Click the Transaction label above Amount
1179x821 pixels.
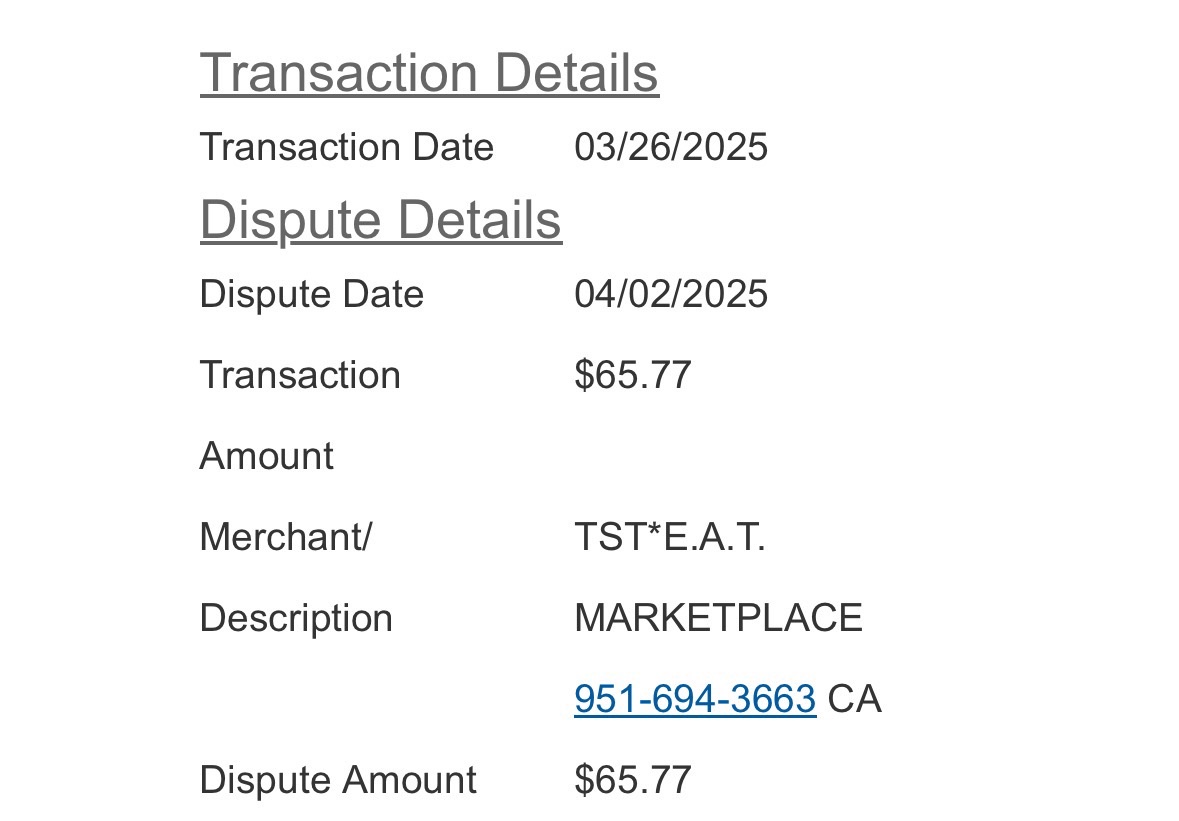(x=300, y=375)
